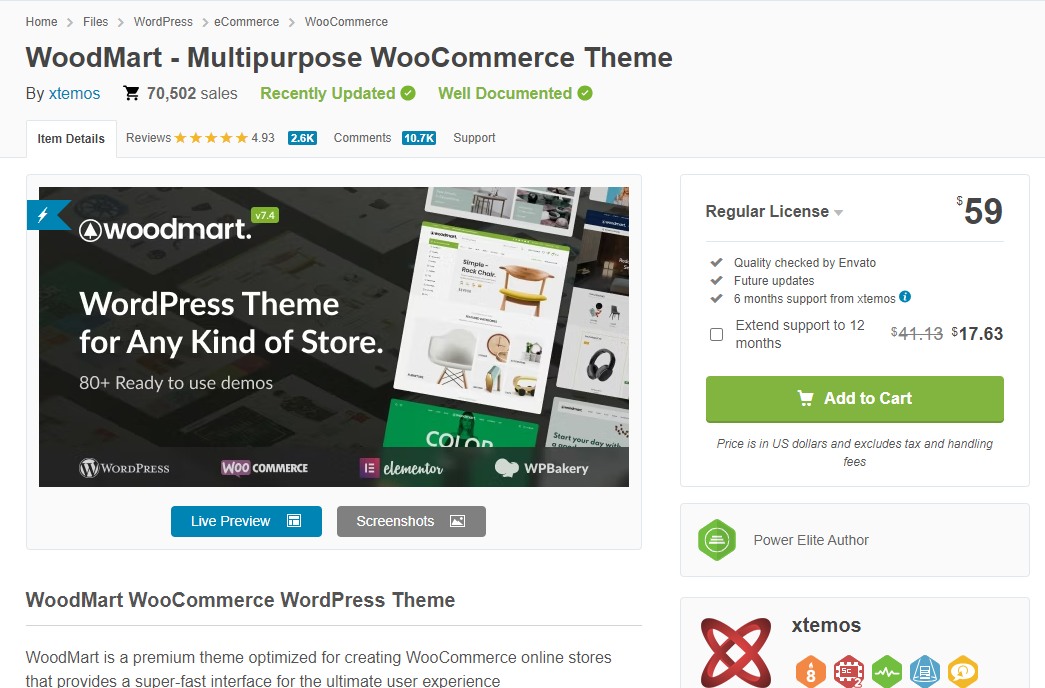
Task: Click the Well Documented label
Action: (x=505, y=93)
